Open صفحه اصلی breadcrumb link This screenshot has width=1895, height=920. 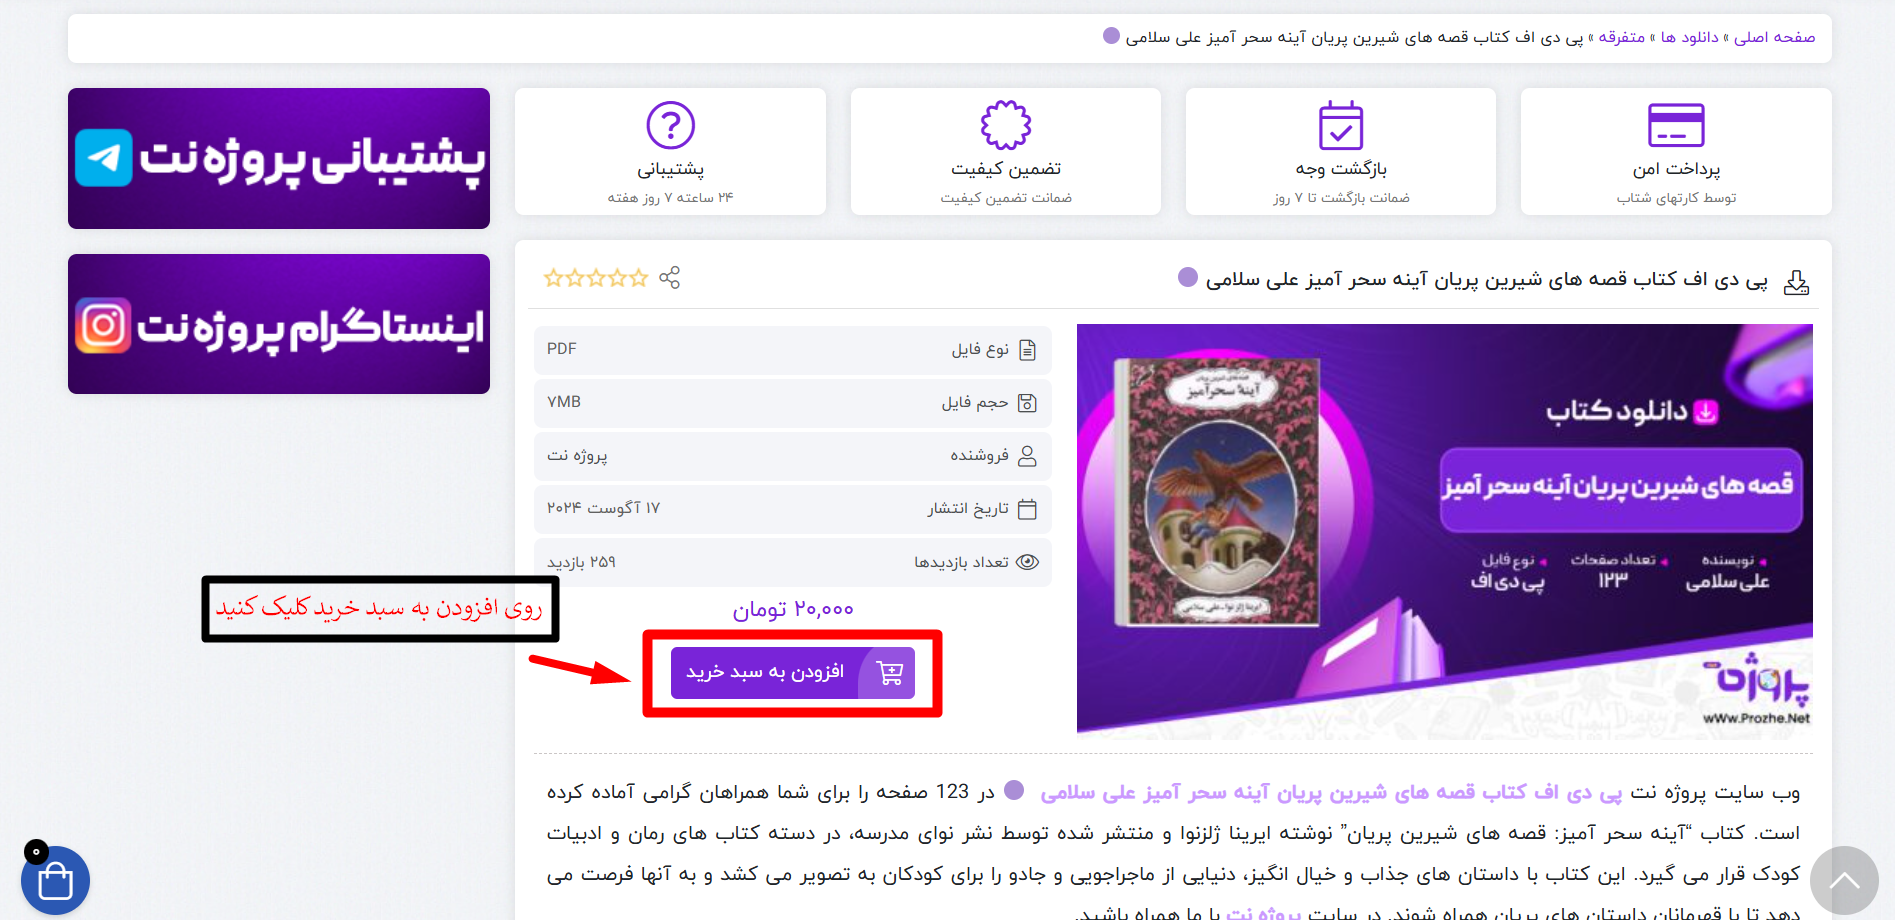pyautogui.click(x=1775, y=37)
